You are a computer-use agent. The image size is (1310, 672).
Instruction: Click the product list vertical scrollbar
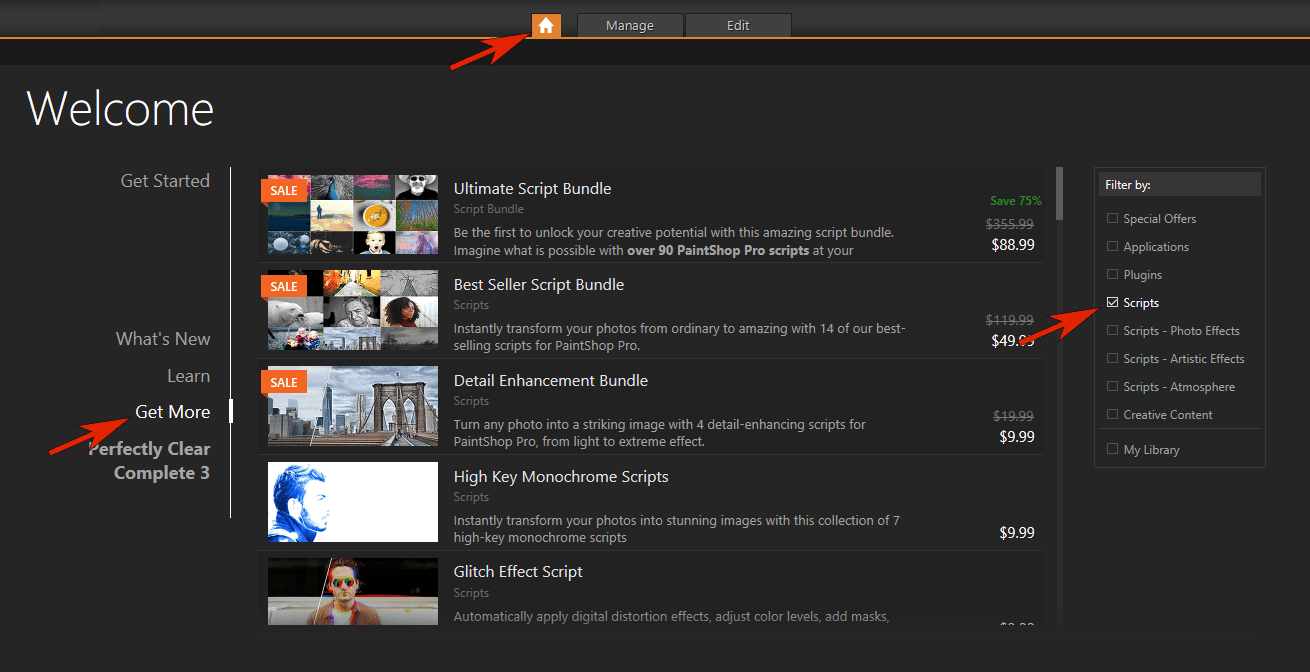1059,396
